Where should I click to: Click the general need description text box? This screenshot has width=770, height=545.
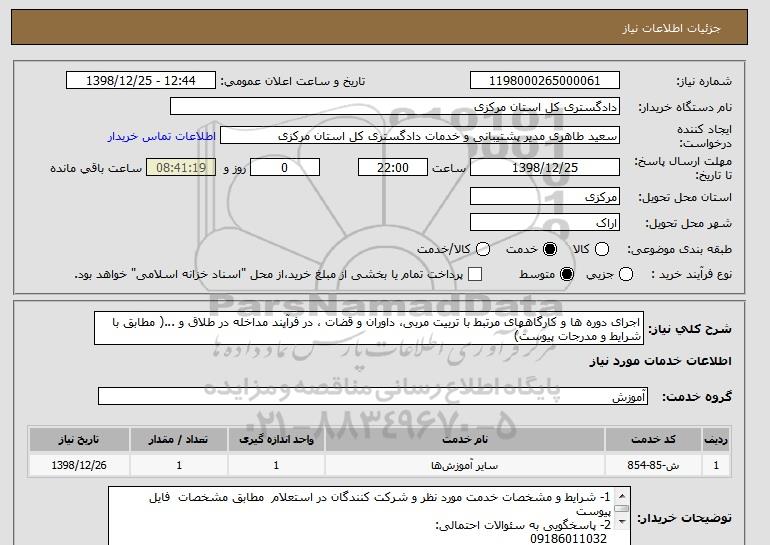click(369, 328)
